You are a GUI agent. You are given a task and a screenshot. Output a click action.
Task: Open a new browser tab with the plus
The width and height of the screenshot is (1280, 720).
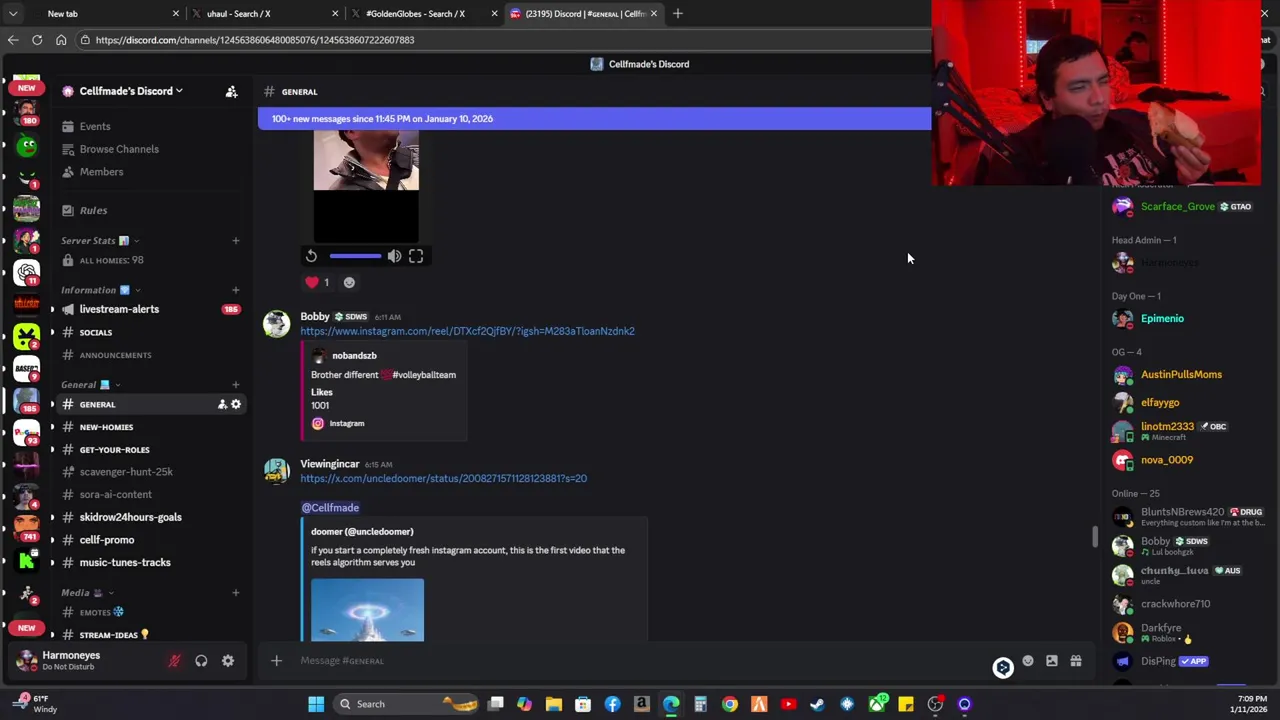coord(677,14)
